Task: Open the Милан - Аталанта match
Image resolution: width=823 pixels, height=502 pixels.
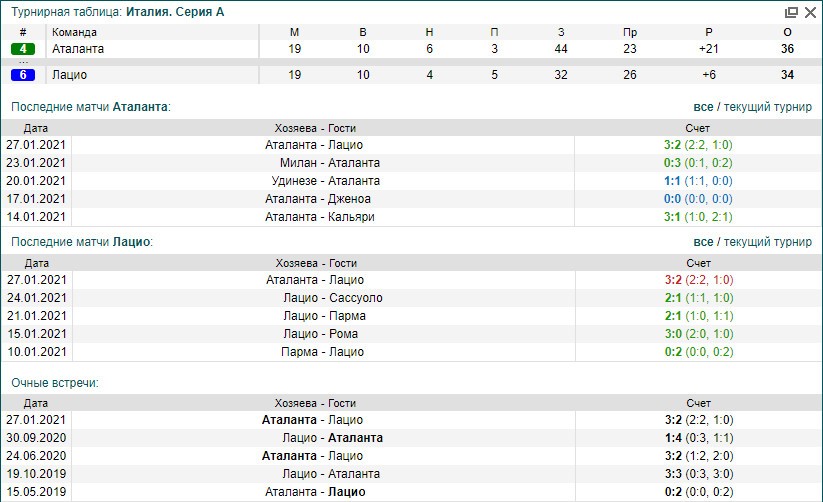Action: [x=315, y=163]
